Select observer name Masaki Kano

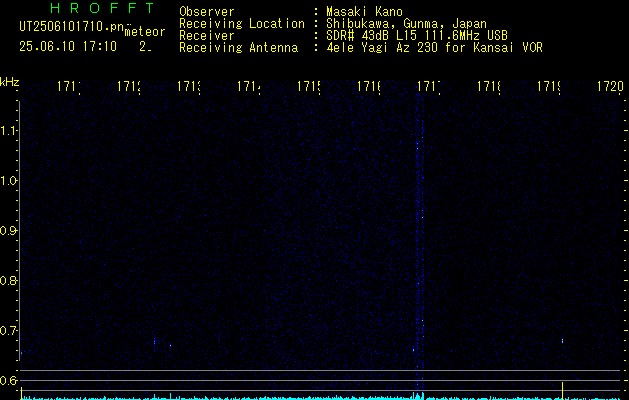(x=364, y=12)
